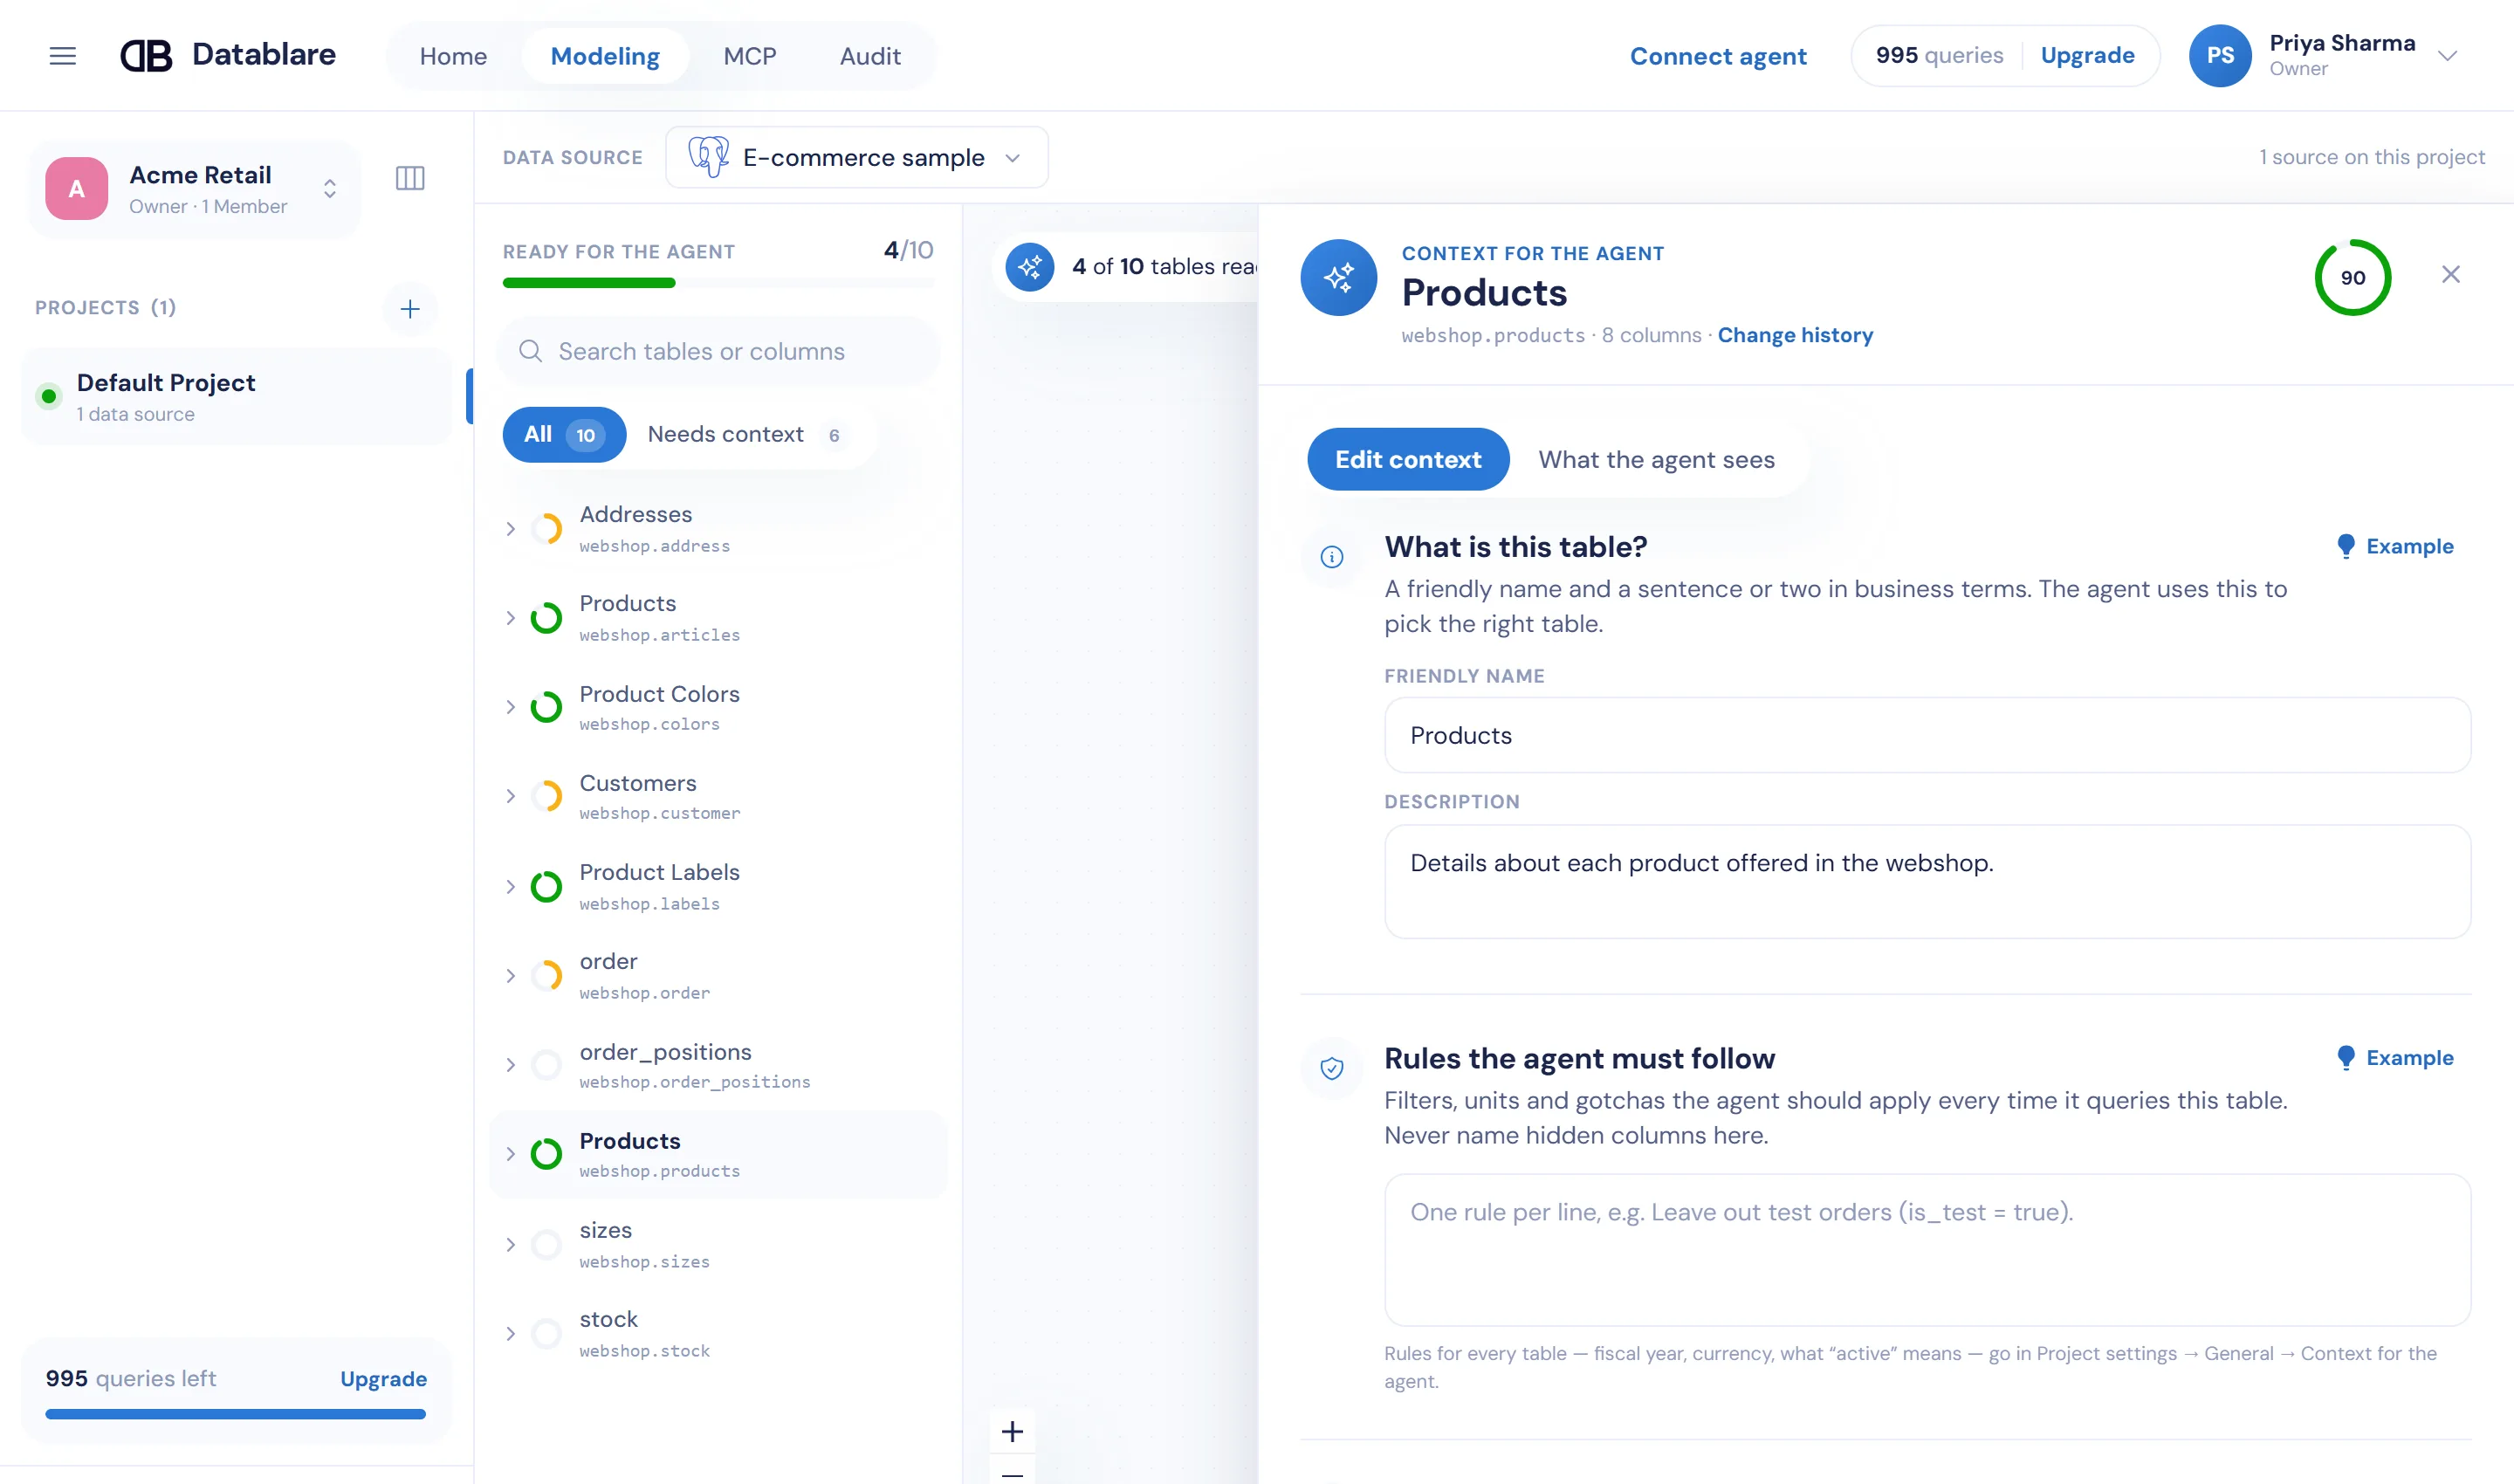Open the Audit tab
The width and height of the screenshot is (2514, 1484).
pos(870,56)
